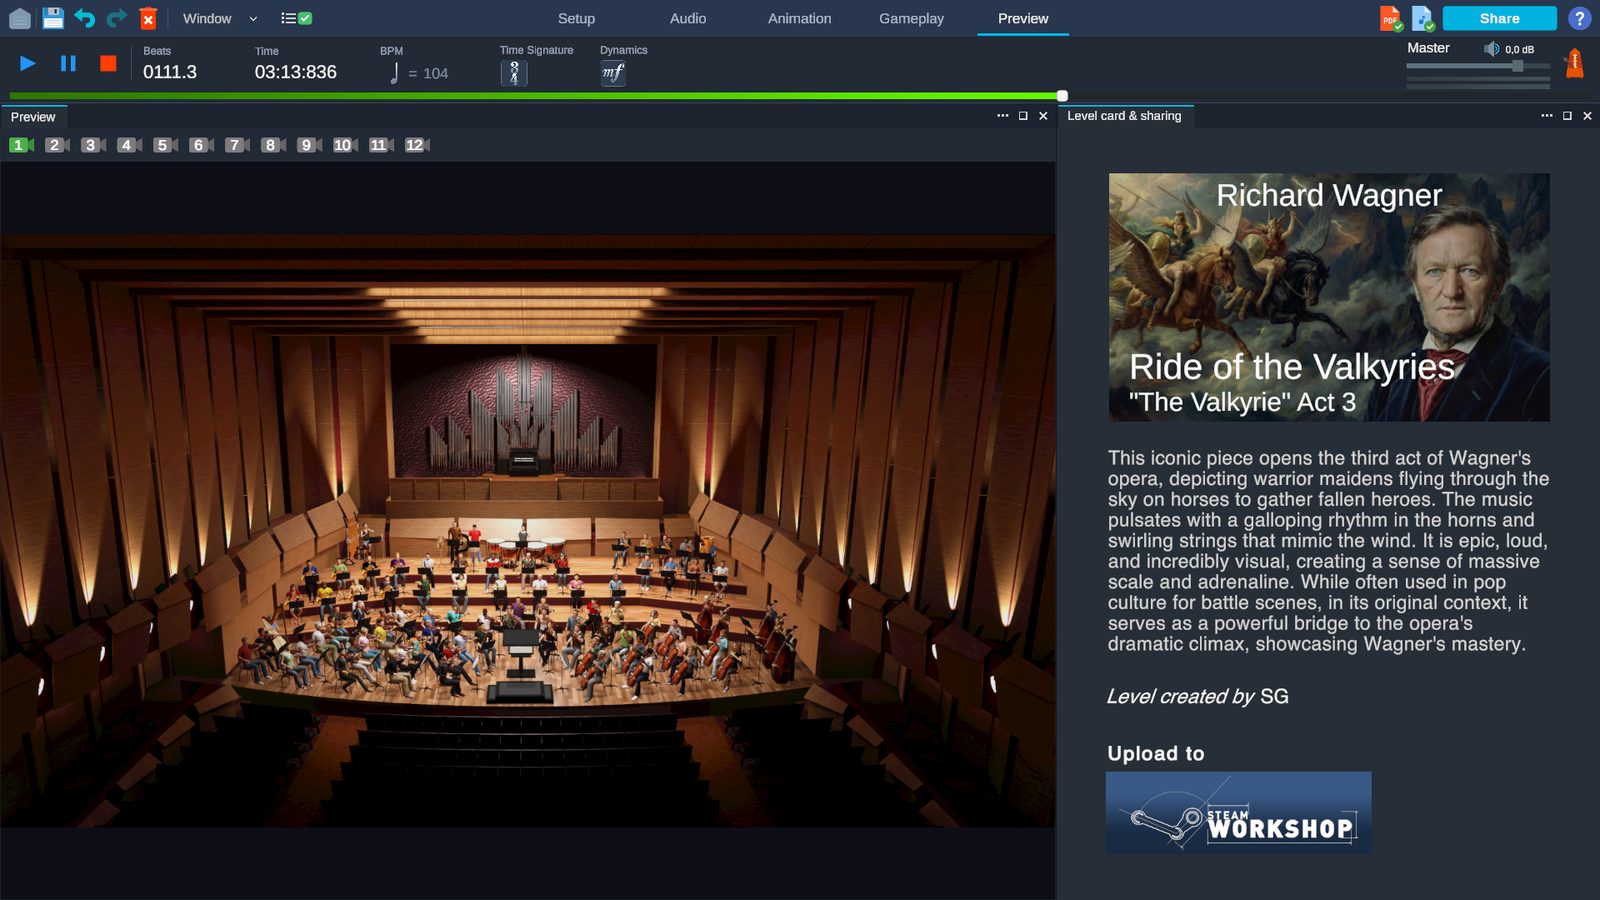The height and width of the screenshot is (900, 1600).
Task: Click the Beats value 0111.3
Action: coord(170,72)
